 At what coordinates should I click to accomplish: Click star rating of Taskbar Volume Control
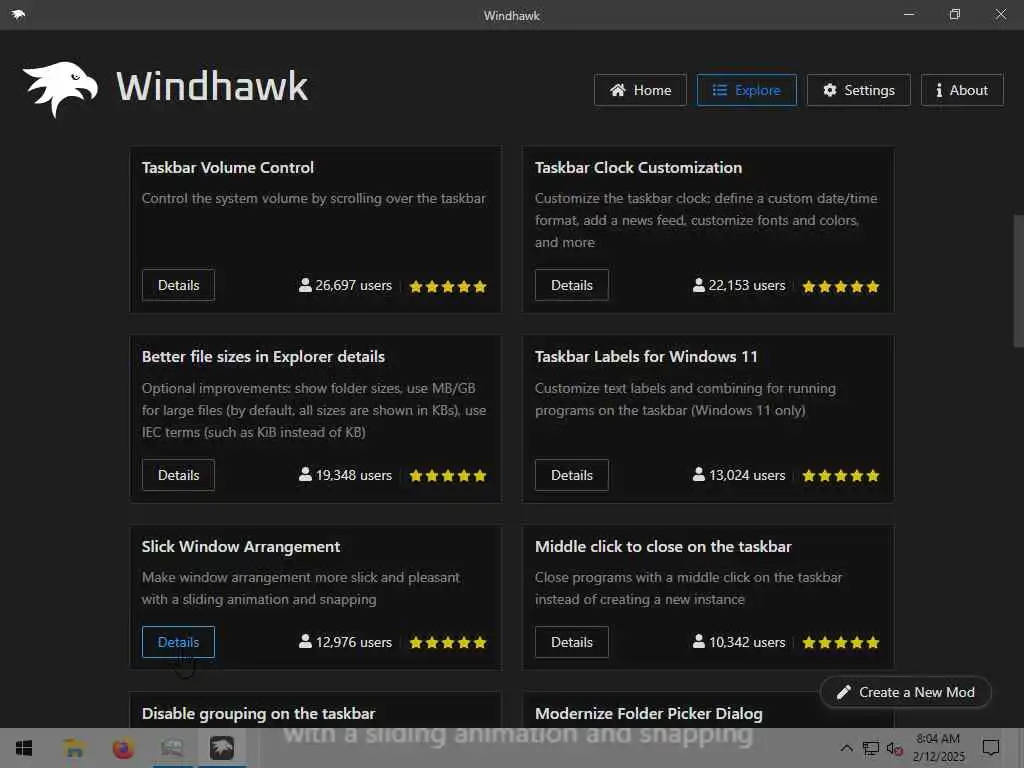[x=448, y=286]
